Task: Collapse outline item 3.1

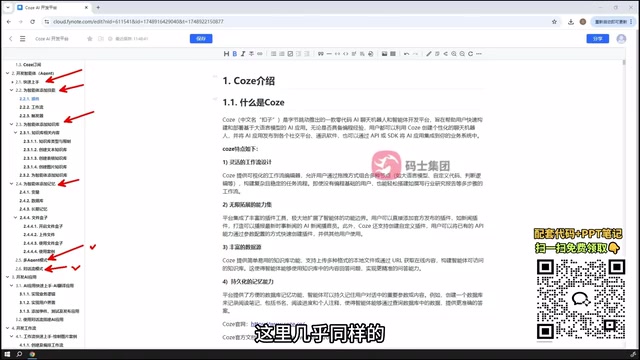Action: (x=12, y=286)
